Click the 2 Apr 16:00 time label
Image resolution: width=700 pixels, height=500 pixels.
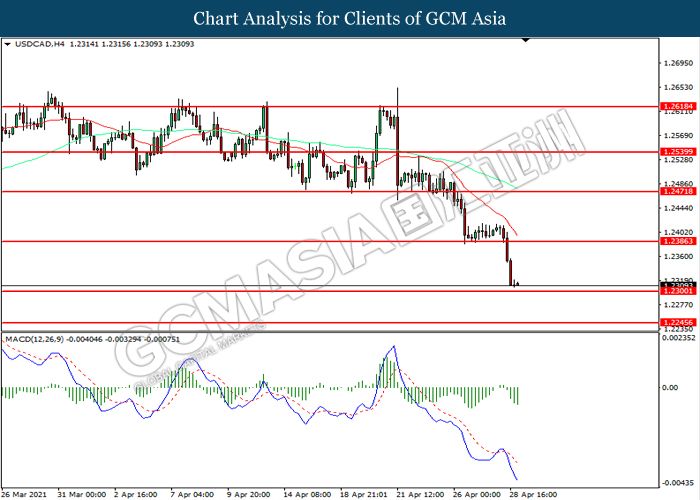tap(135, 495)
